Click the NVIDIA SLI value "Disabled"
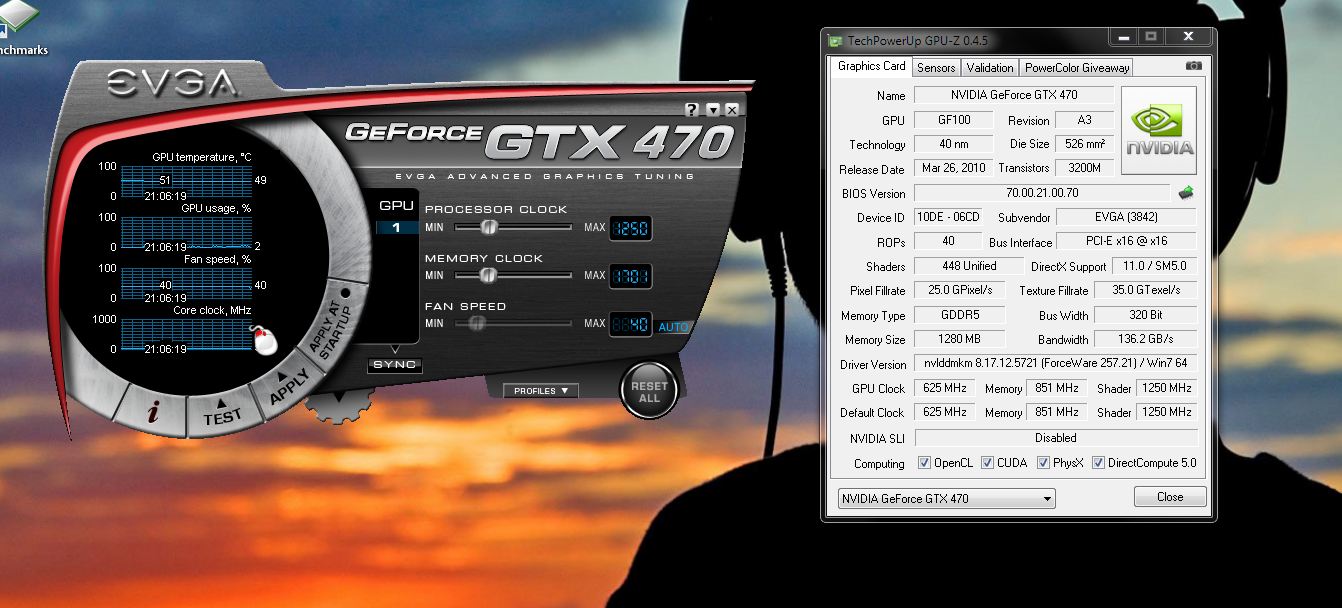This screenshot has width=1342, height=608. pyautogui.click(x=1055, y=438)
